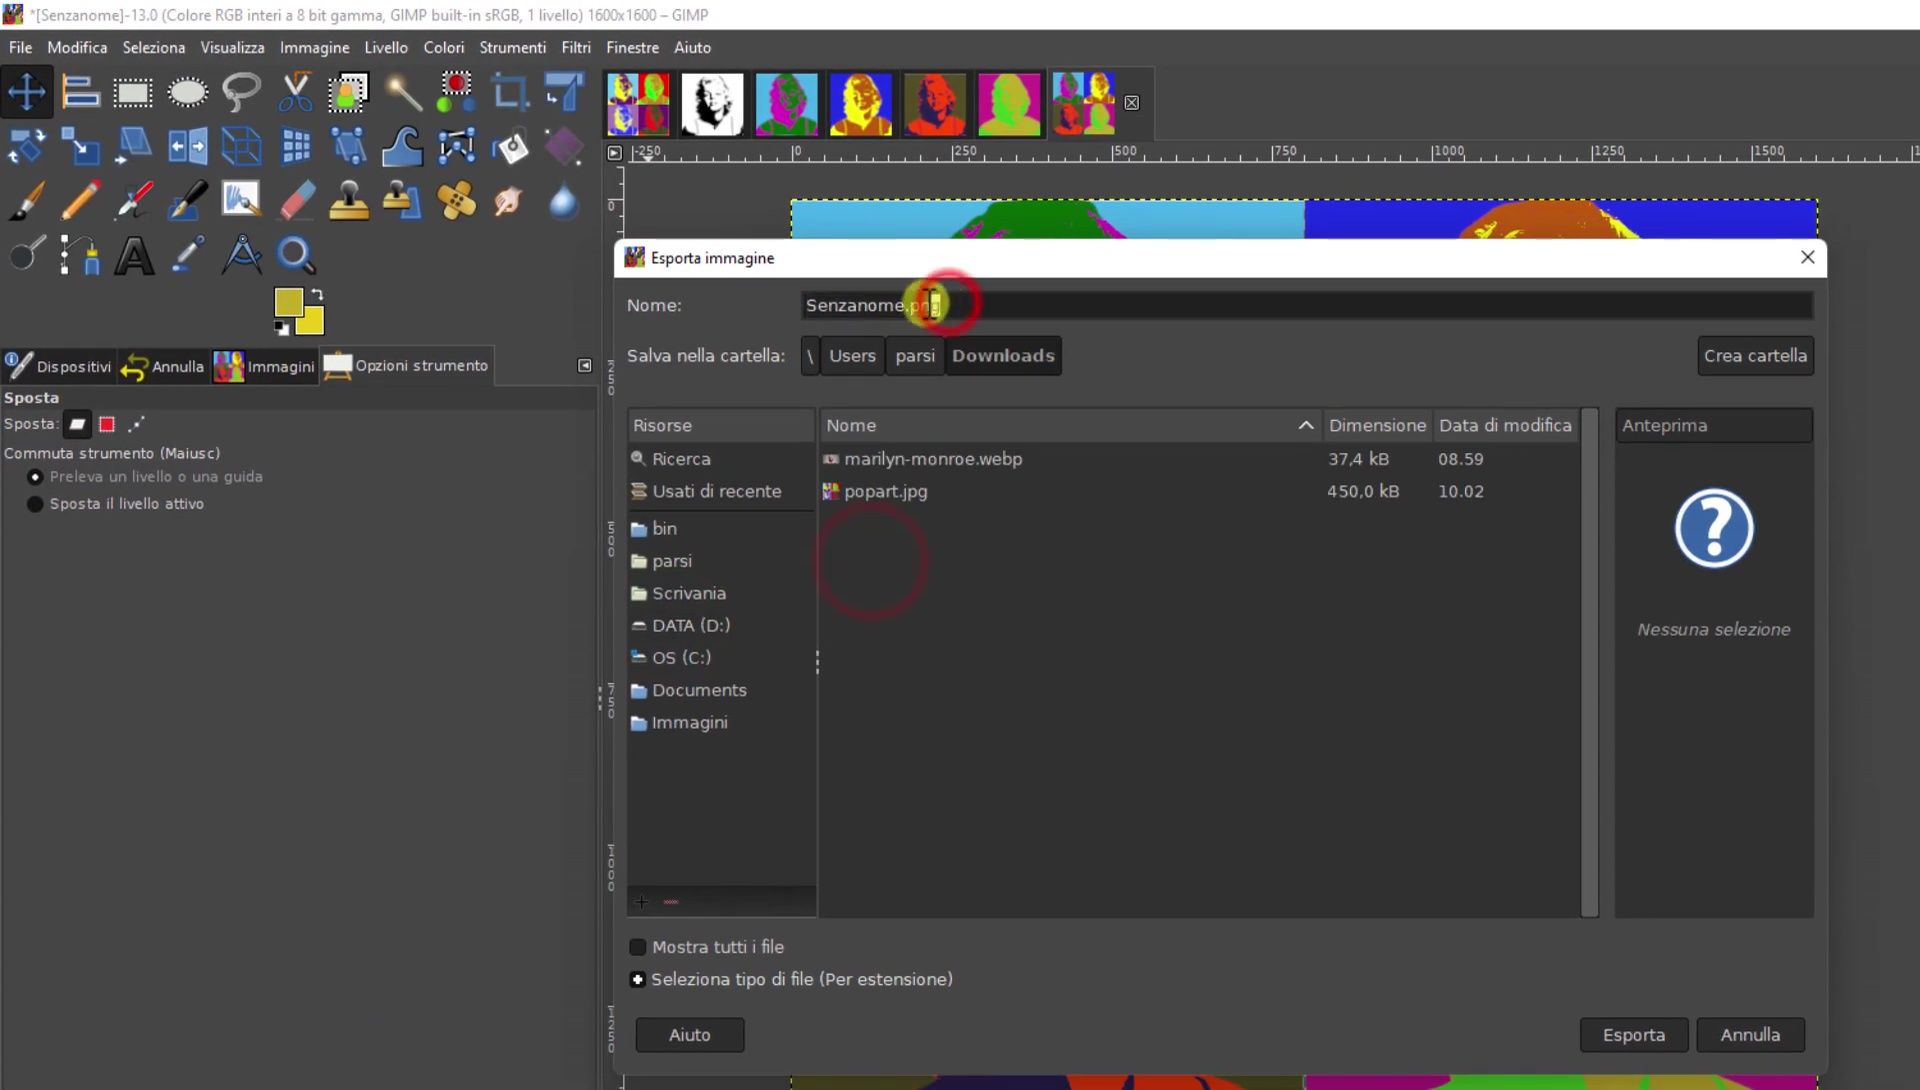Open the Filtri menu
Screen dimensions: 1920x1090
[576, 47]
